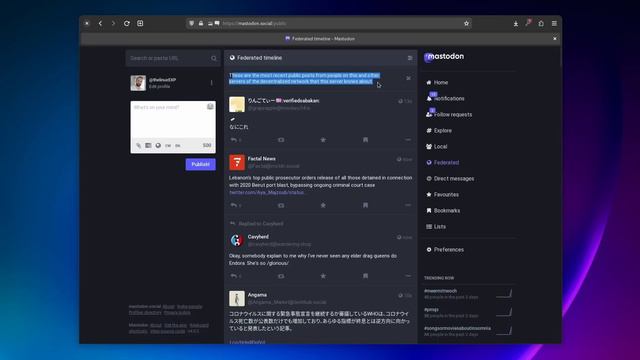This screenshot has width=640, height=360.
Task: Change post privacy with the globe icon
Action: tap(158, 145)
